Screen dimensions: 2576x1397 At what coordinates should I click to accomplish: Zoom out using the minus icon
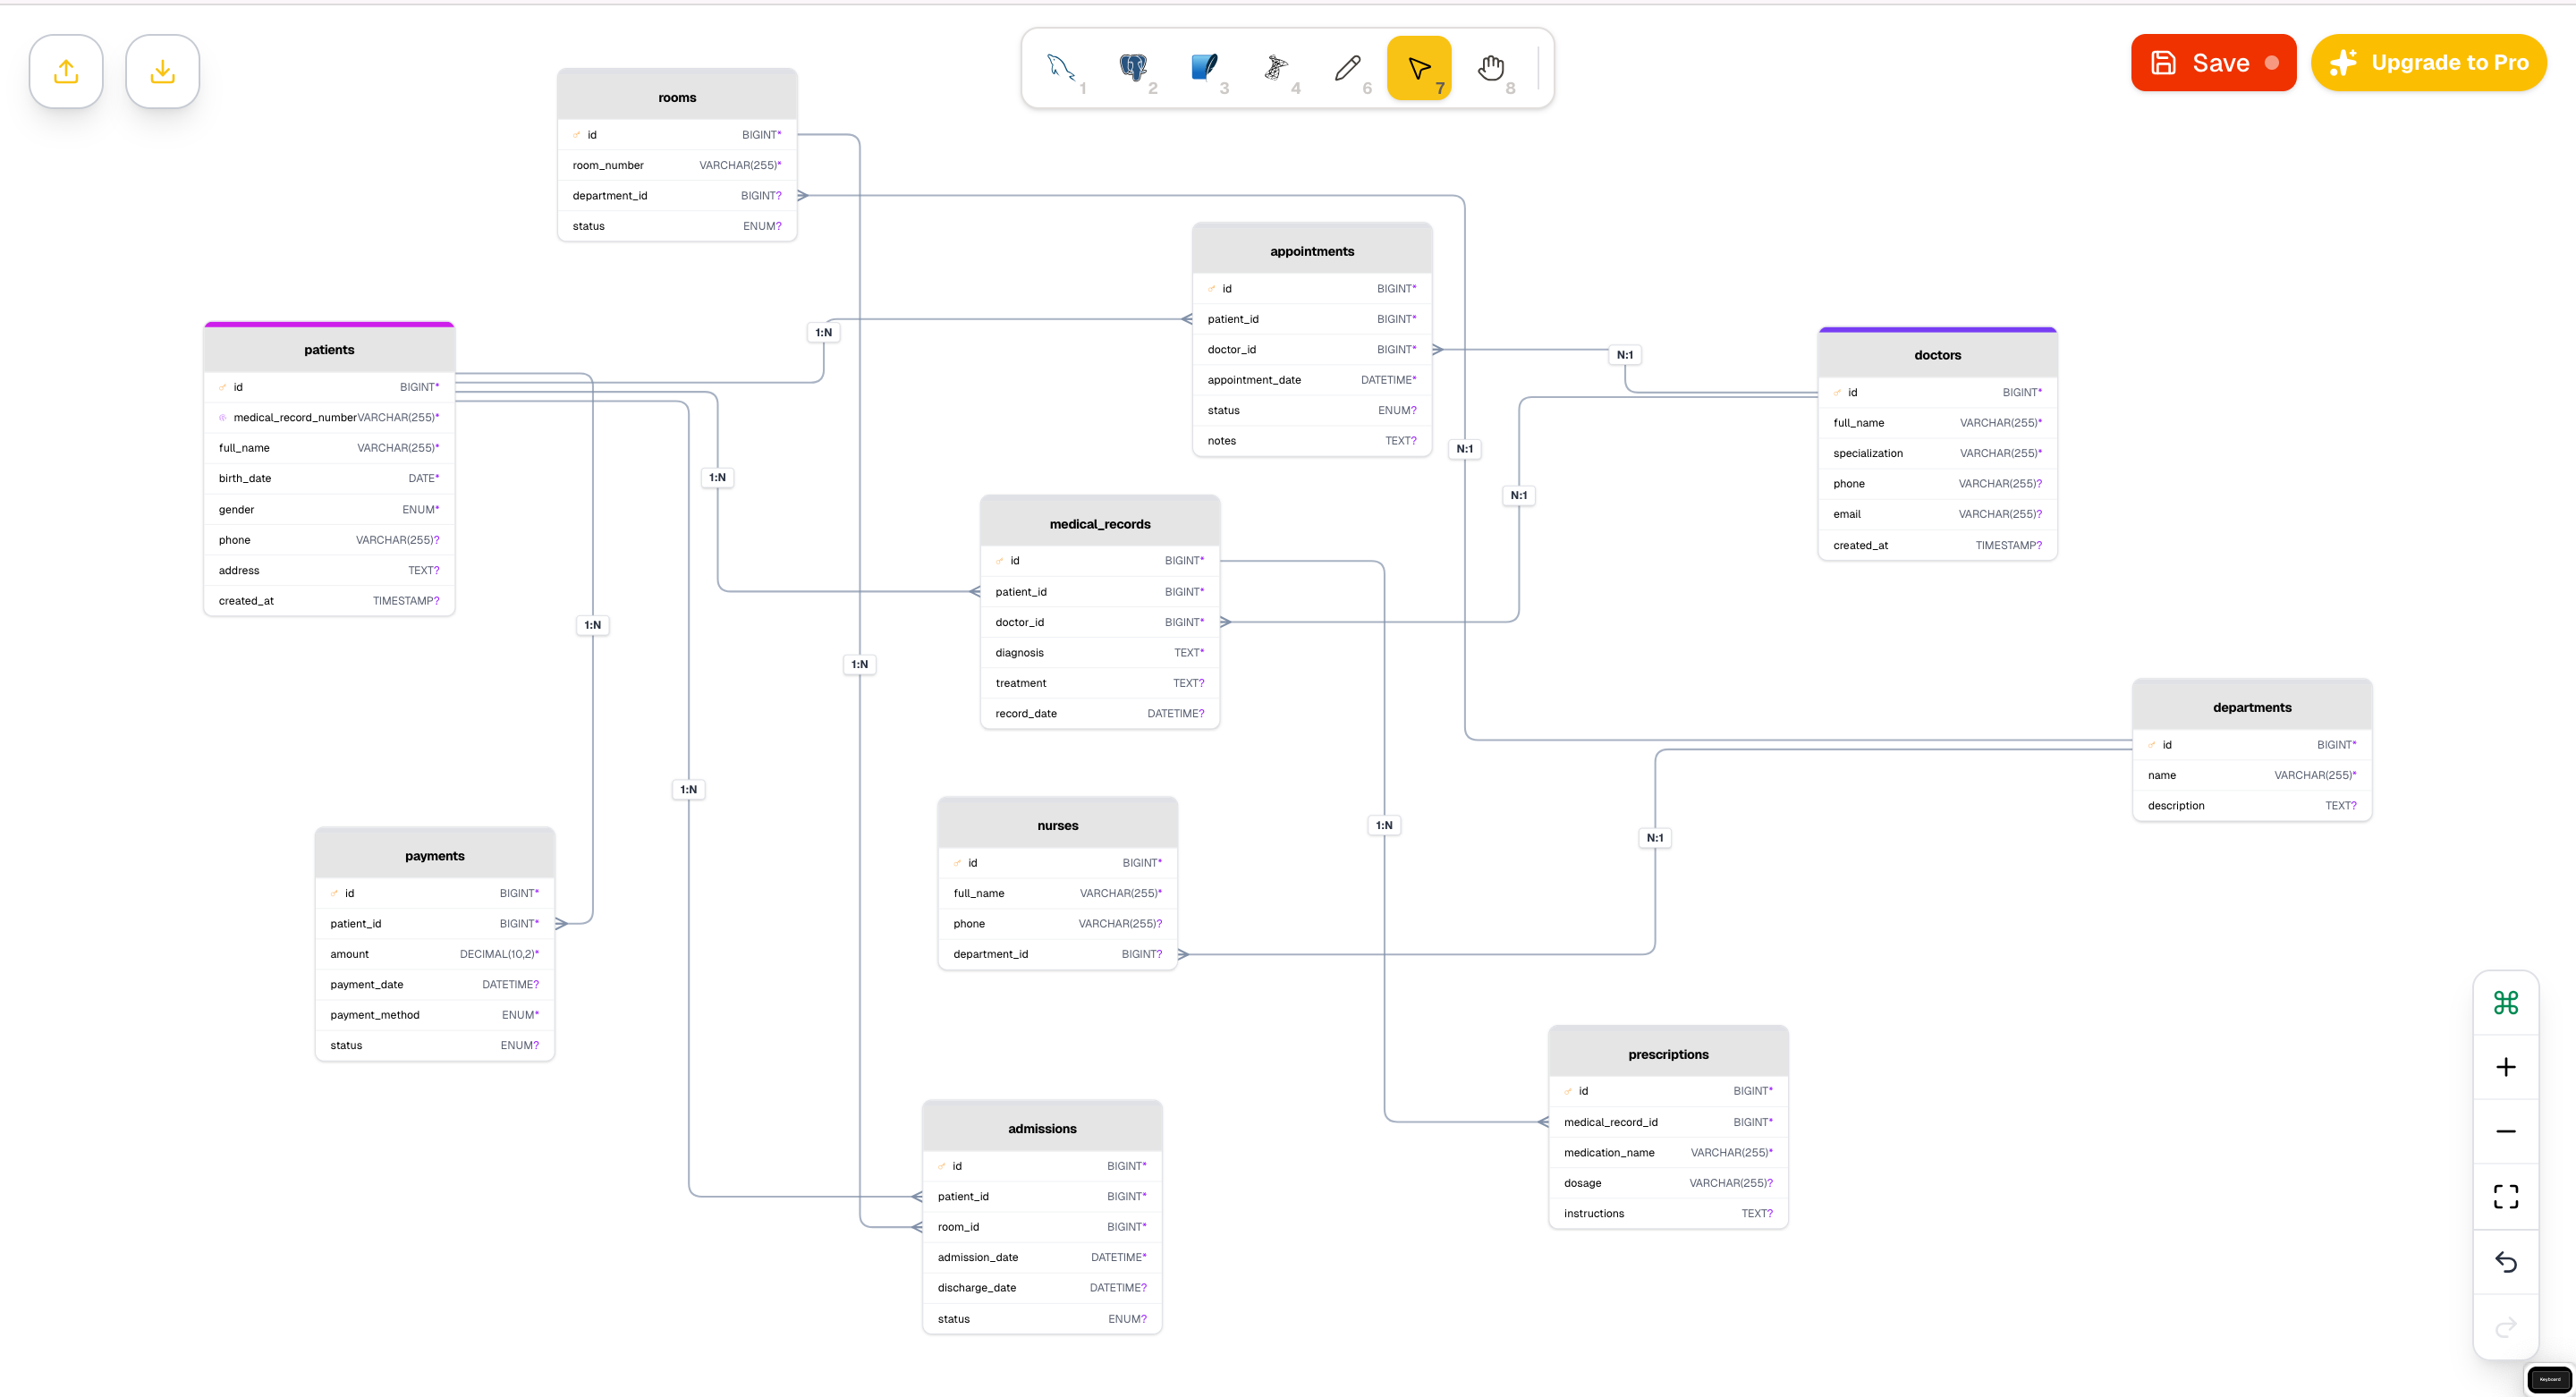[2506, 1131]
